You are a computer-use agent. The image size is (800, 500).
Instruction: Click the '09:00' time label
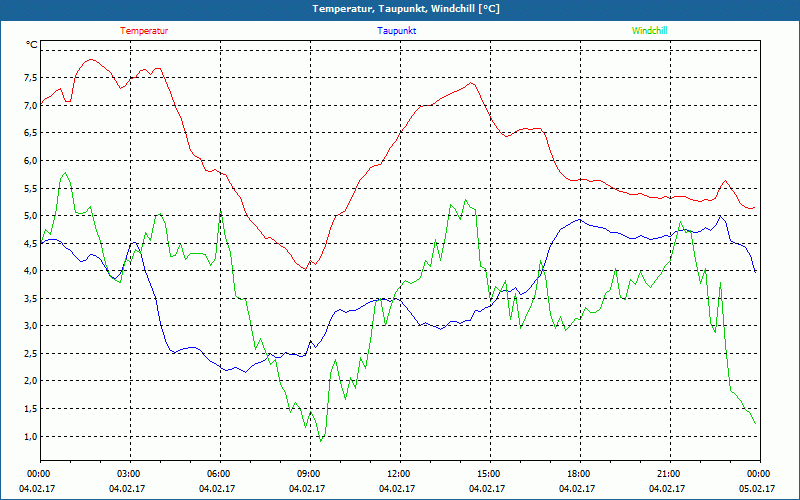click(x=310, y=474)
